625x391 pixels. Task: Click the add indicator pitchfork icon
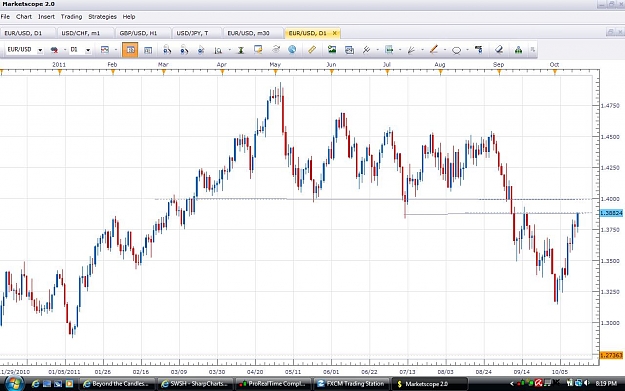[x=366, y=50]
